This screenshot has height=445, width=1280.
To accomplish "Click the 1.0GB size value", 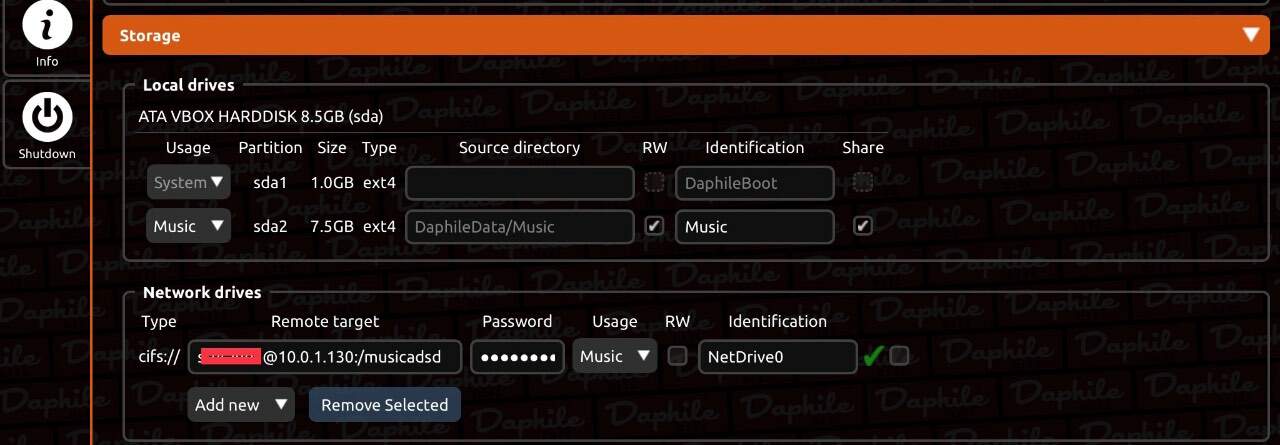I will point(332,183).
